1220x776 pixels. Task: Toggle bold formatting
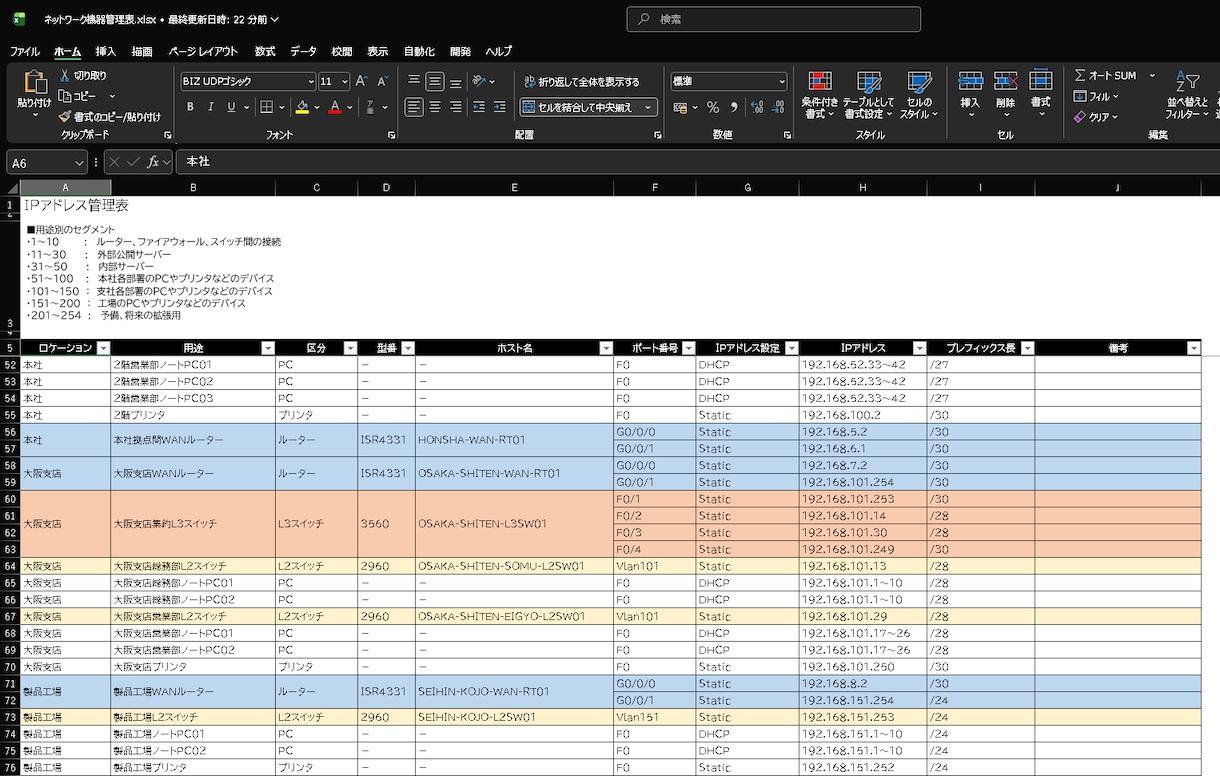click(x=190, y=107)
